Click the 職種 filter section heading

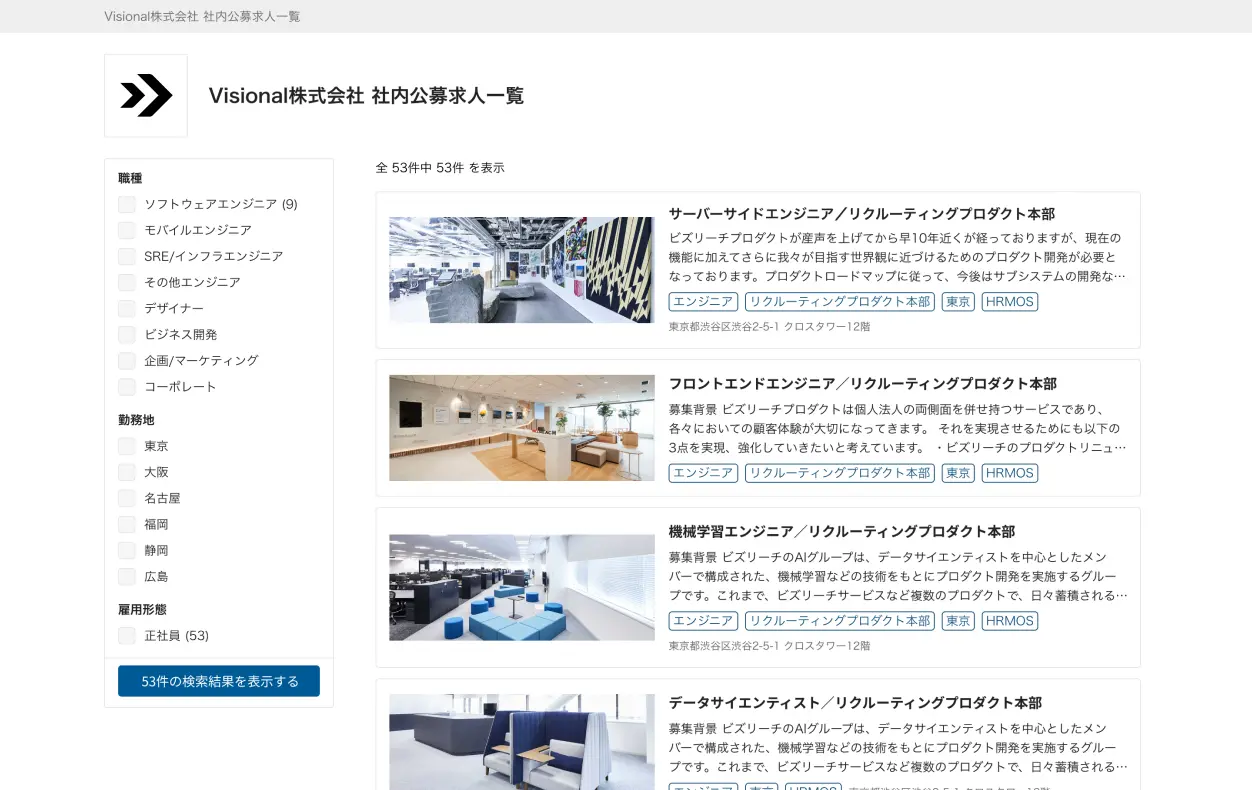130,178
